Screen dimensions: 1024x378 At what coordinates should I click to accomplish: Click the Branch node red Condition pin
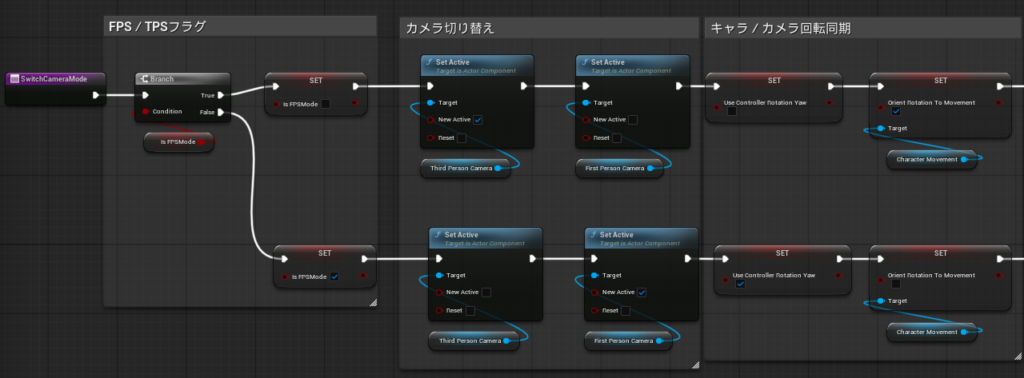click(x=145, y=112)
